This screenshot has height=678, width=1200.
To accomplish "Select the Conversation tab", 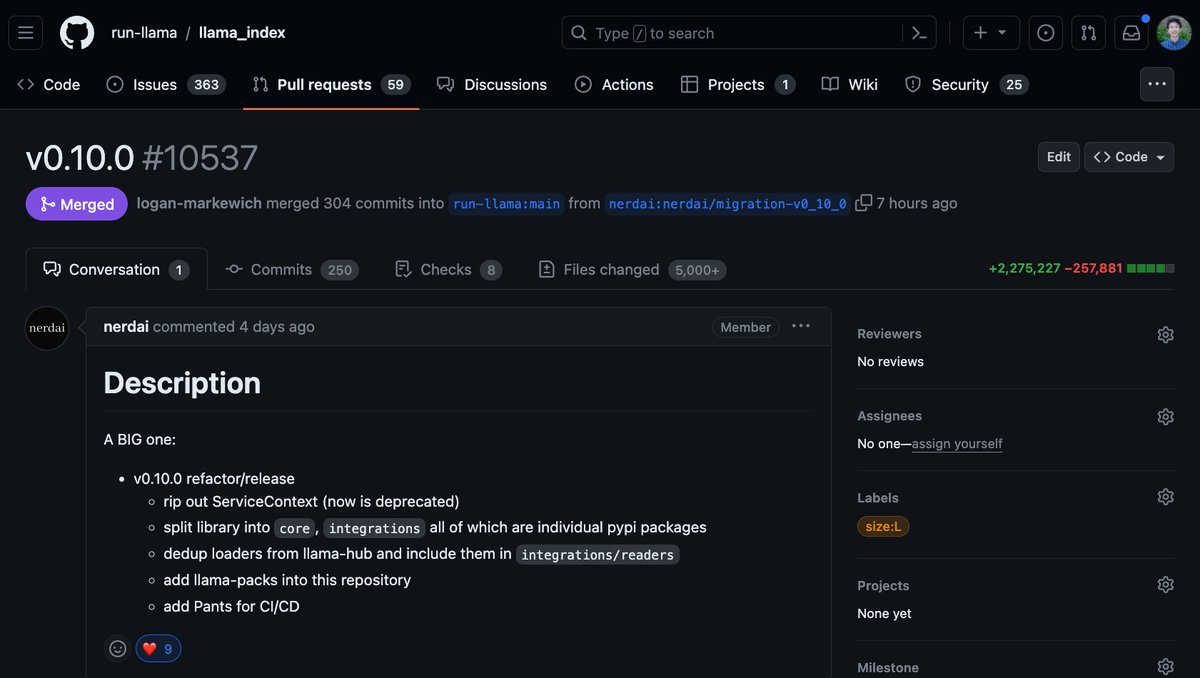I will pos(116,270).
